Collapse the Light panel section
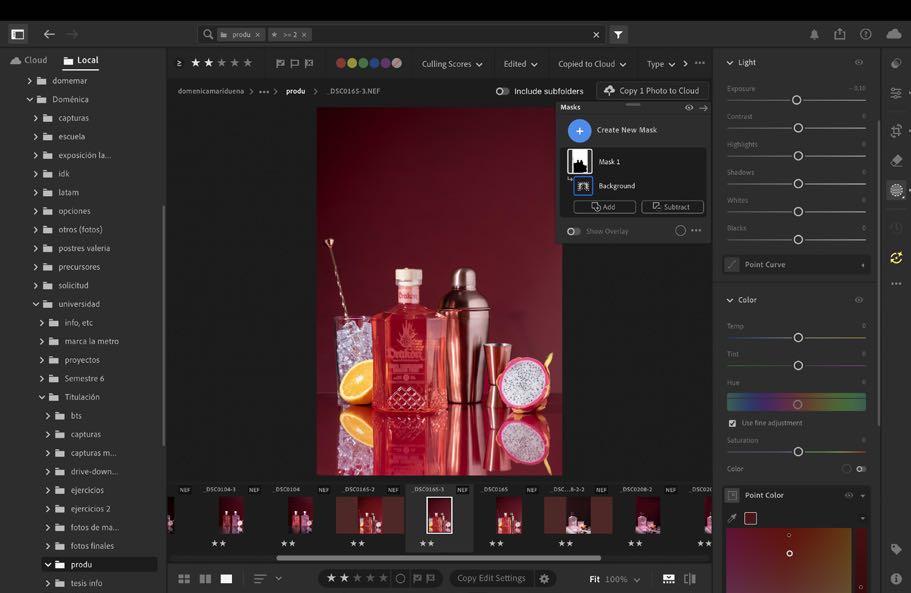The height and width of the screenshot is (593, 911). pyautogui.click(x=730, y=62)
